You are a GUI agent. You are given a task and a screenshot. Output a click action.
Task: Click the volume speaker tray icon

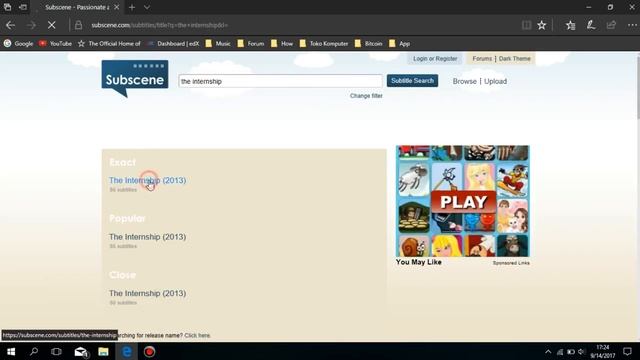(582, 351)
